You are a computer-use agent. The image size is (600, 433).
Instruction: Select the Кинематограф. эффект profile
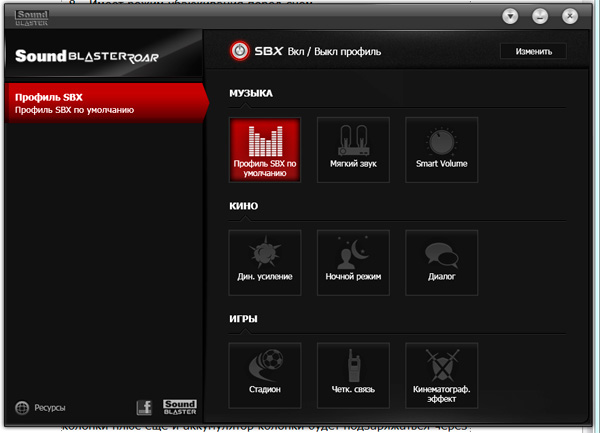pos(441,374)
